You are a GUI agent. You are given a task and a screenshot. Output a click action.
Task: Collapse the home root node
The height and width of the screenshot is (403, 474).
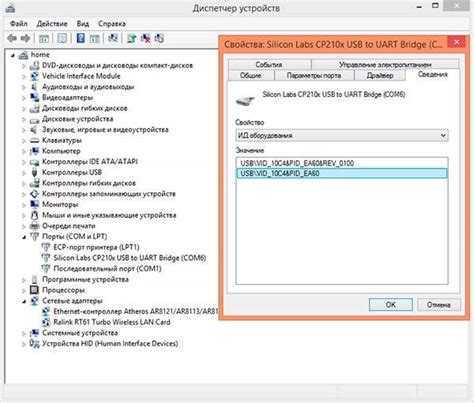(x=13, y=55)
